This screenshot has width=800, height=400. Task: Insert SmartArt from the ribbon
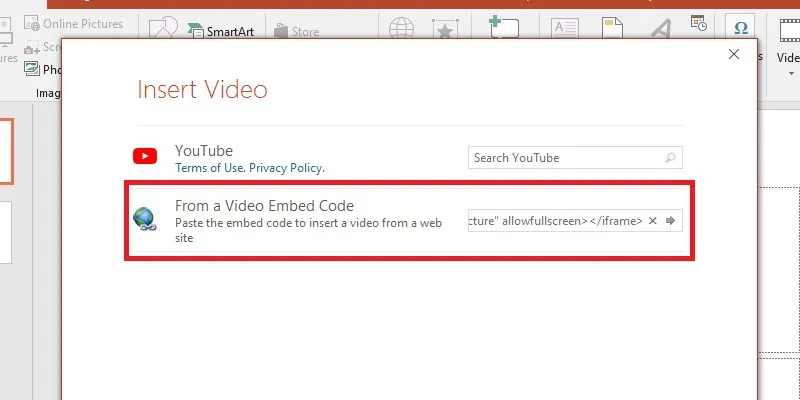(x=220, y=31)
